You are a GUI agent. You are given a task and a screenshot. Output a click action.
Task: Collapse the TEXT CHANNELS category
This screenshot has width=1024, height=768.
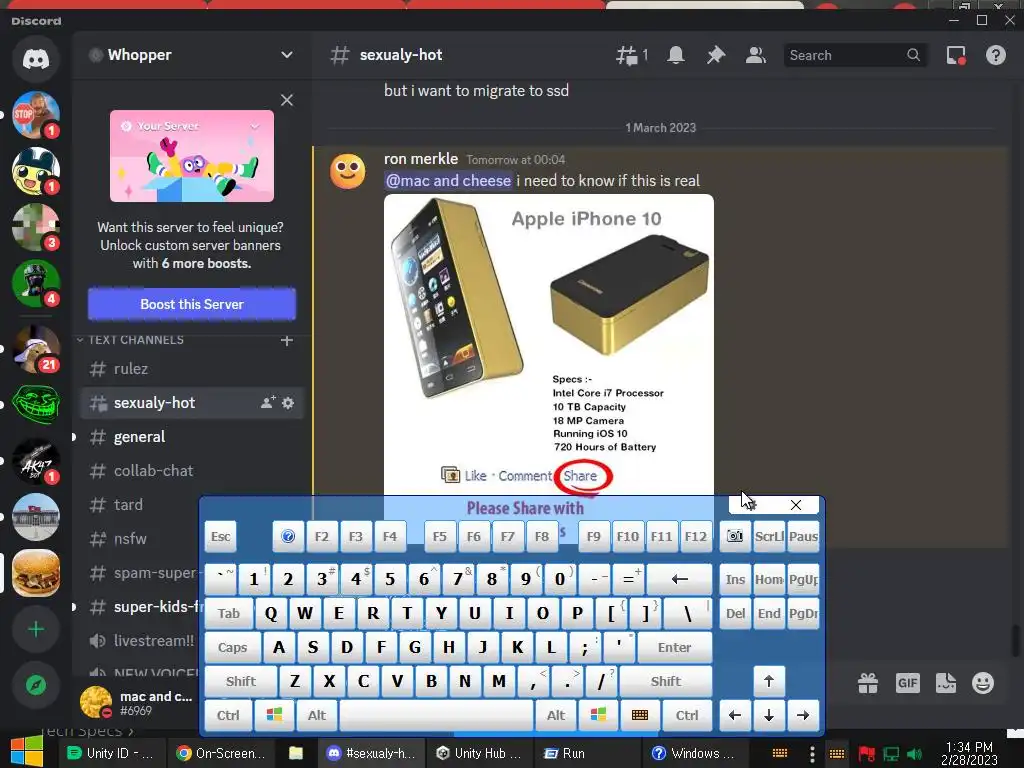point(131,340)
